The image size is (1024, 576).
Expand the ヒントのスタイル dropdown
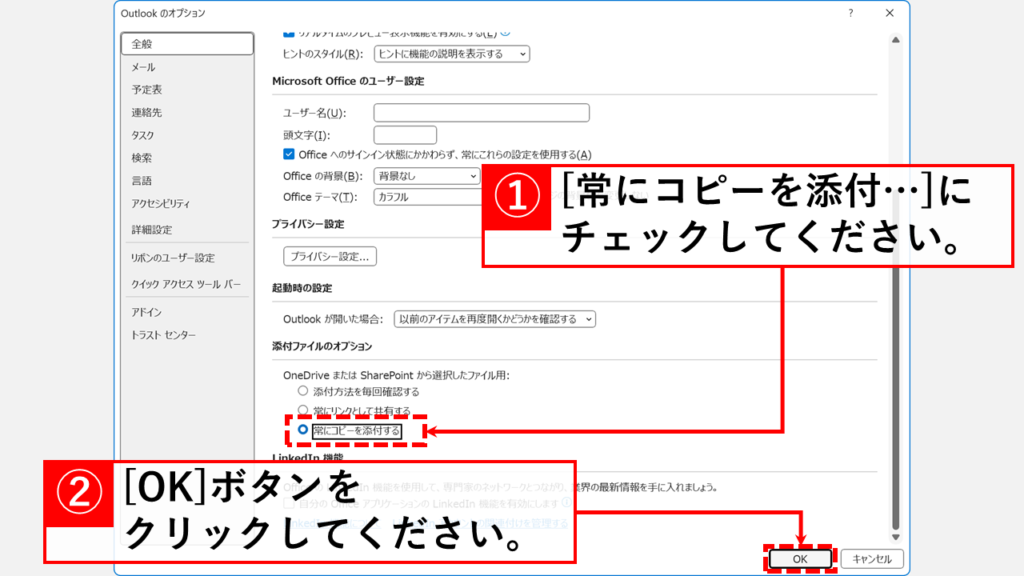(x=451, y=54)
